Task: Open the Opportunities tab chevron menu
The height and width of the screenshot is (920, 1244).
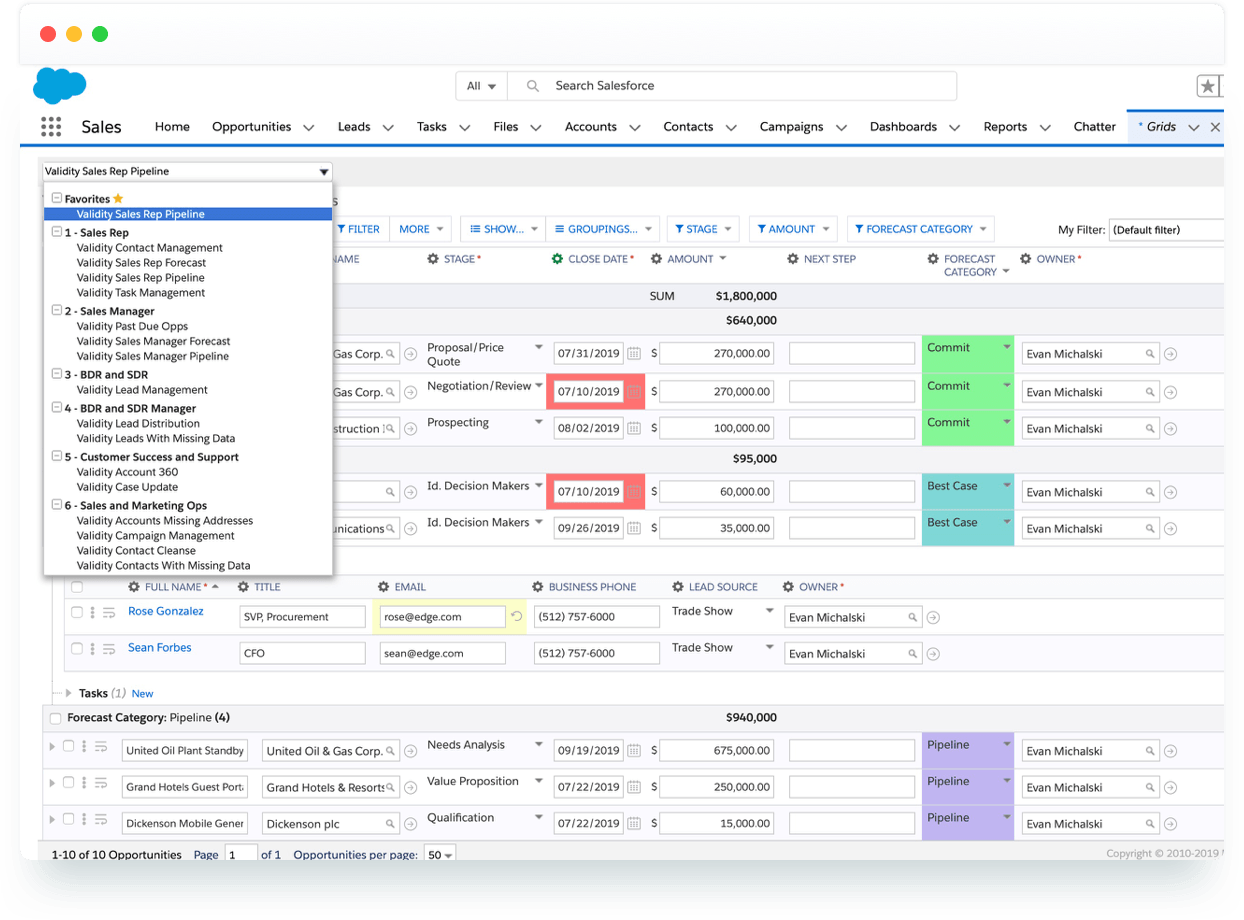Action: 308,128
